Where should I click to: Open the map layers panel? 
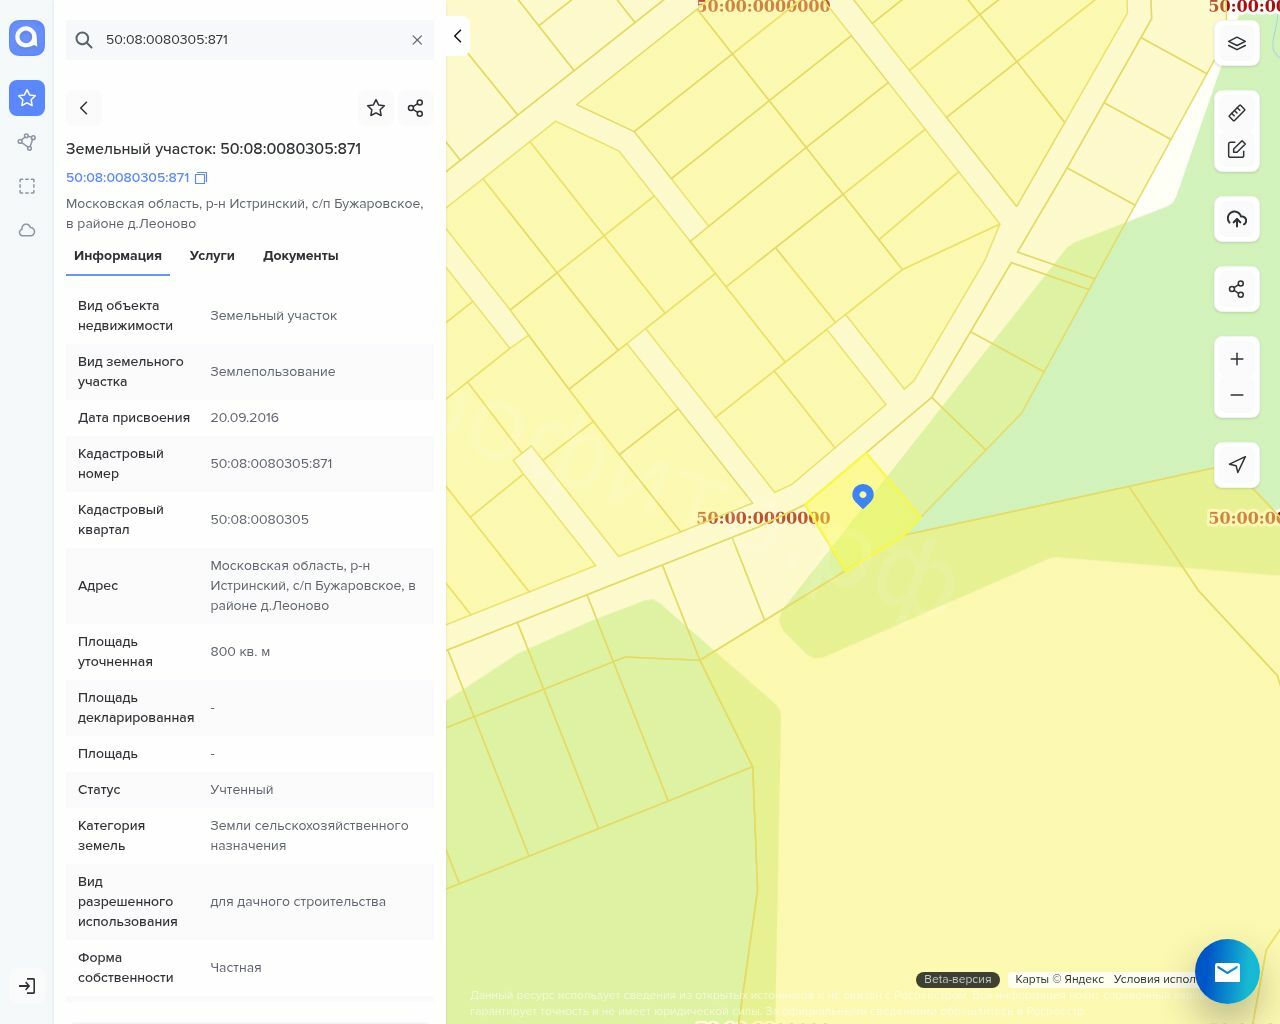click(x=1236, y=44)
